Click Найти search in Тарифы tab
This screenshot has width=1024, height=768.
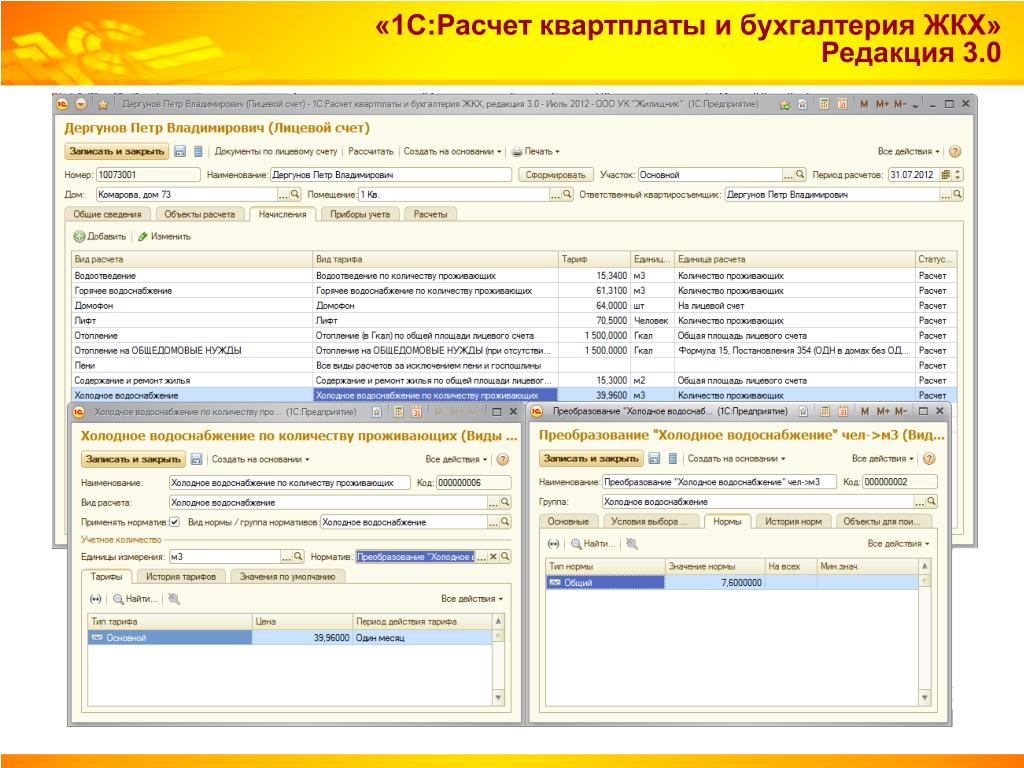pyautogui.click(x=135, y=599)
